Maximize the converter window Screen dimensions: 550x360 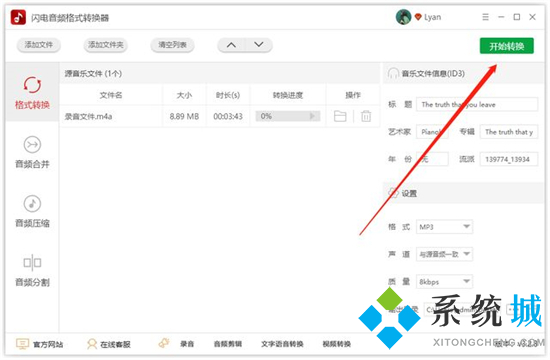pyautogui.click(x=516, y=17)
